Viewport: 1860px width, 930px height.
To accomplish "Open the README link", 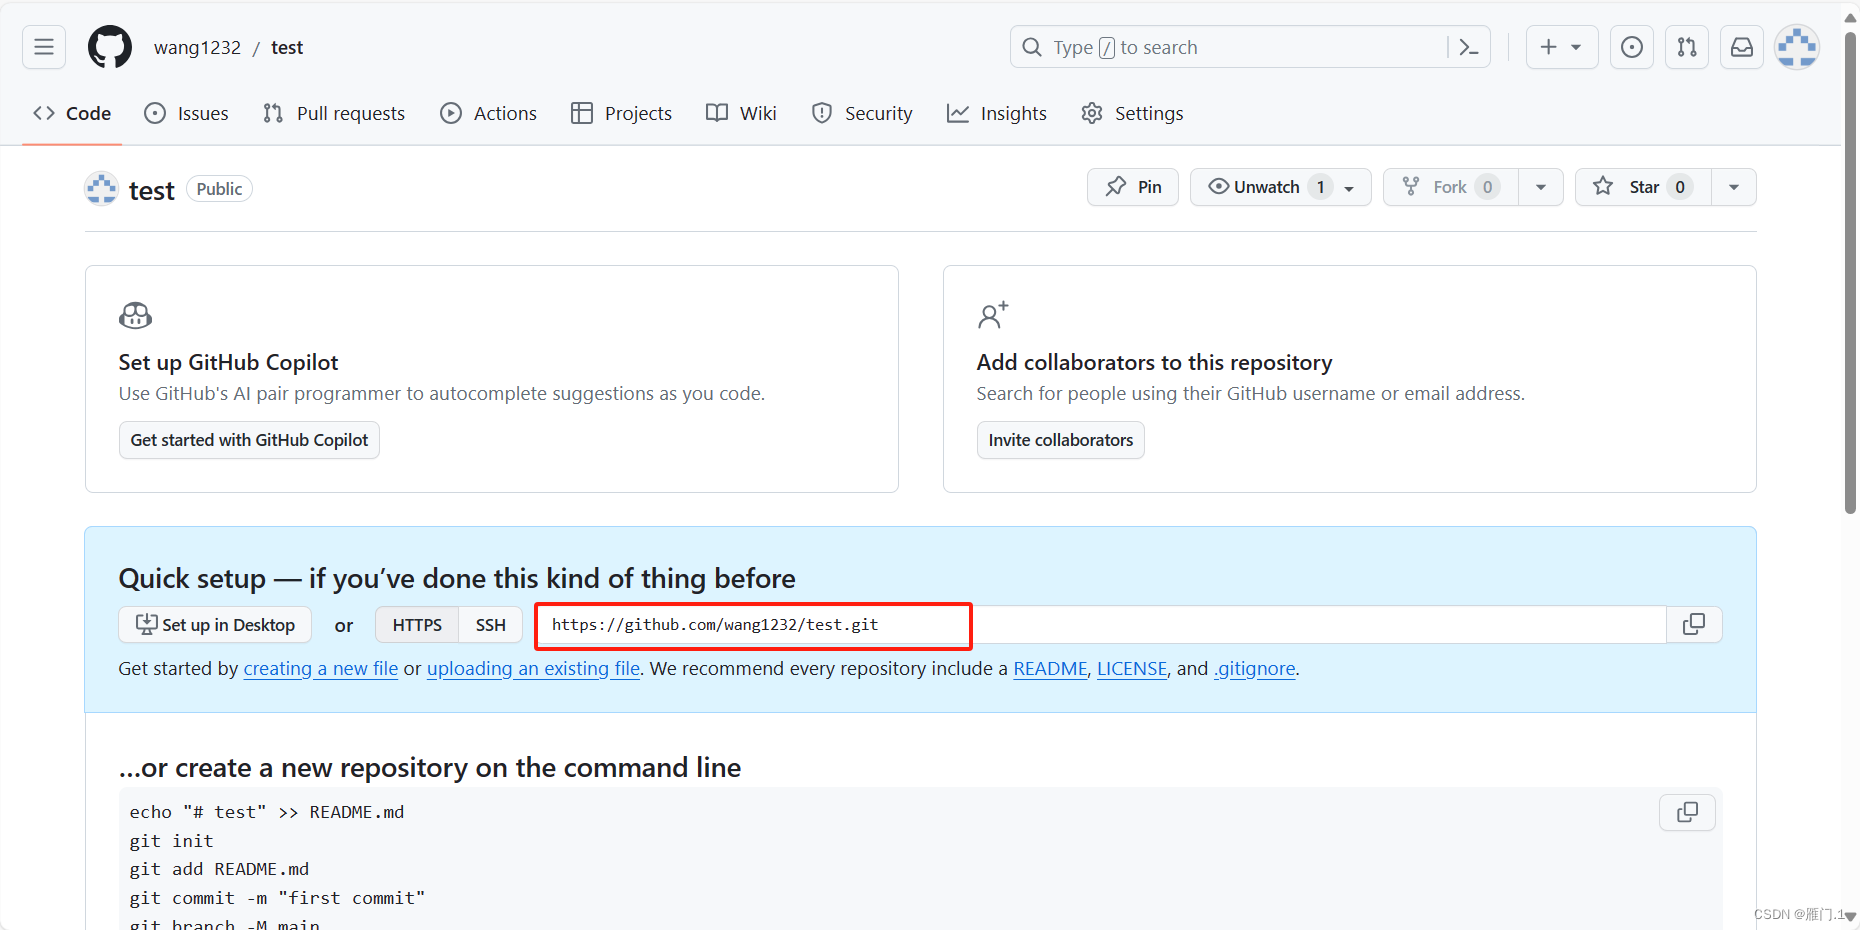I will click(1050, 669).
